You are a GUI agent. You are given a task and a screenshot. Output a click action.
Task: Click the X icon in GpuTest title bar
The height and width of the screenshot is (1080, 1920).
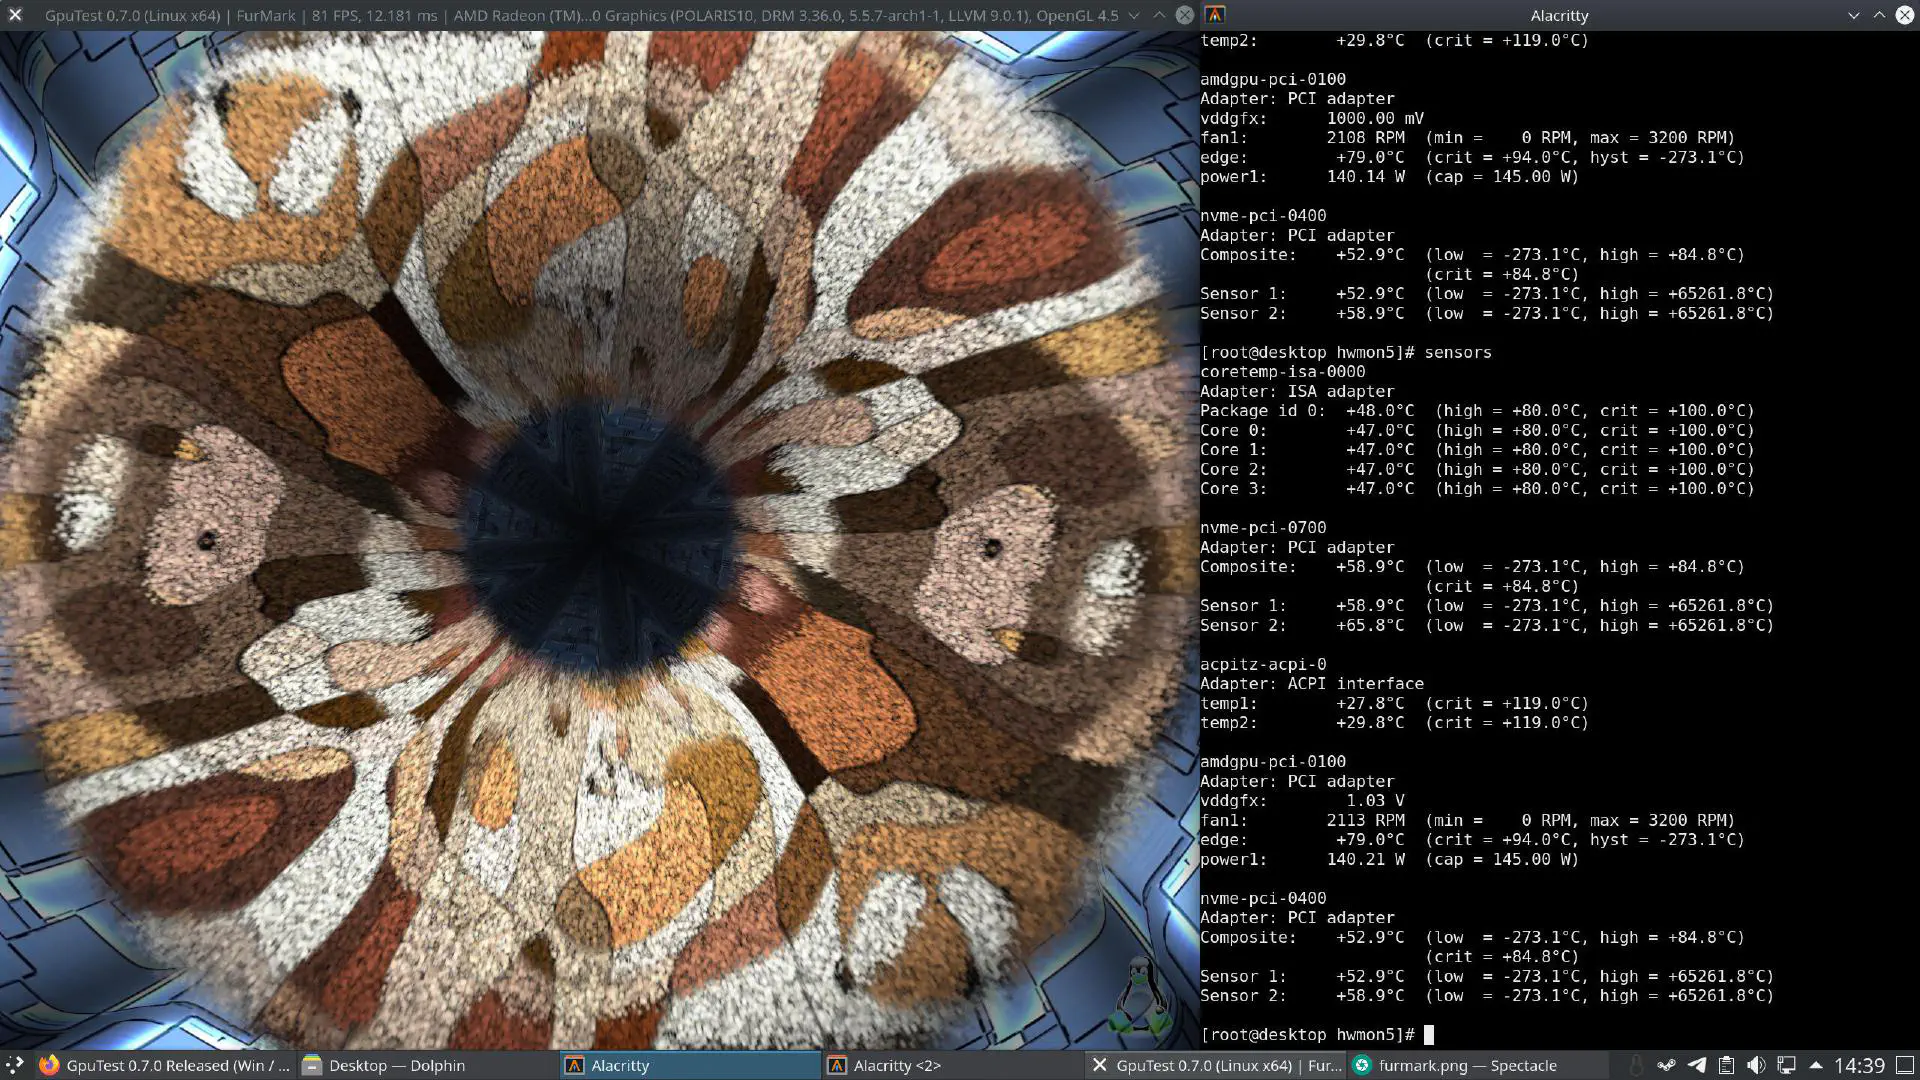click(15, 15)
